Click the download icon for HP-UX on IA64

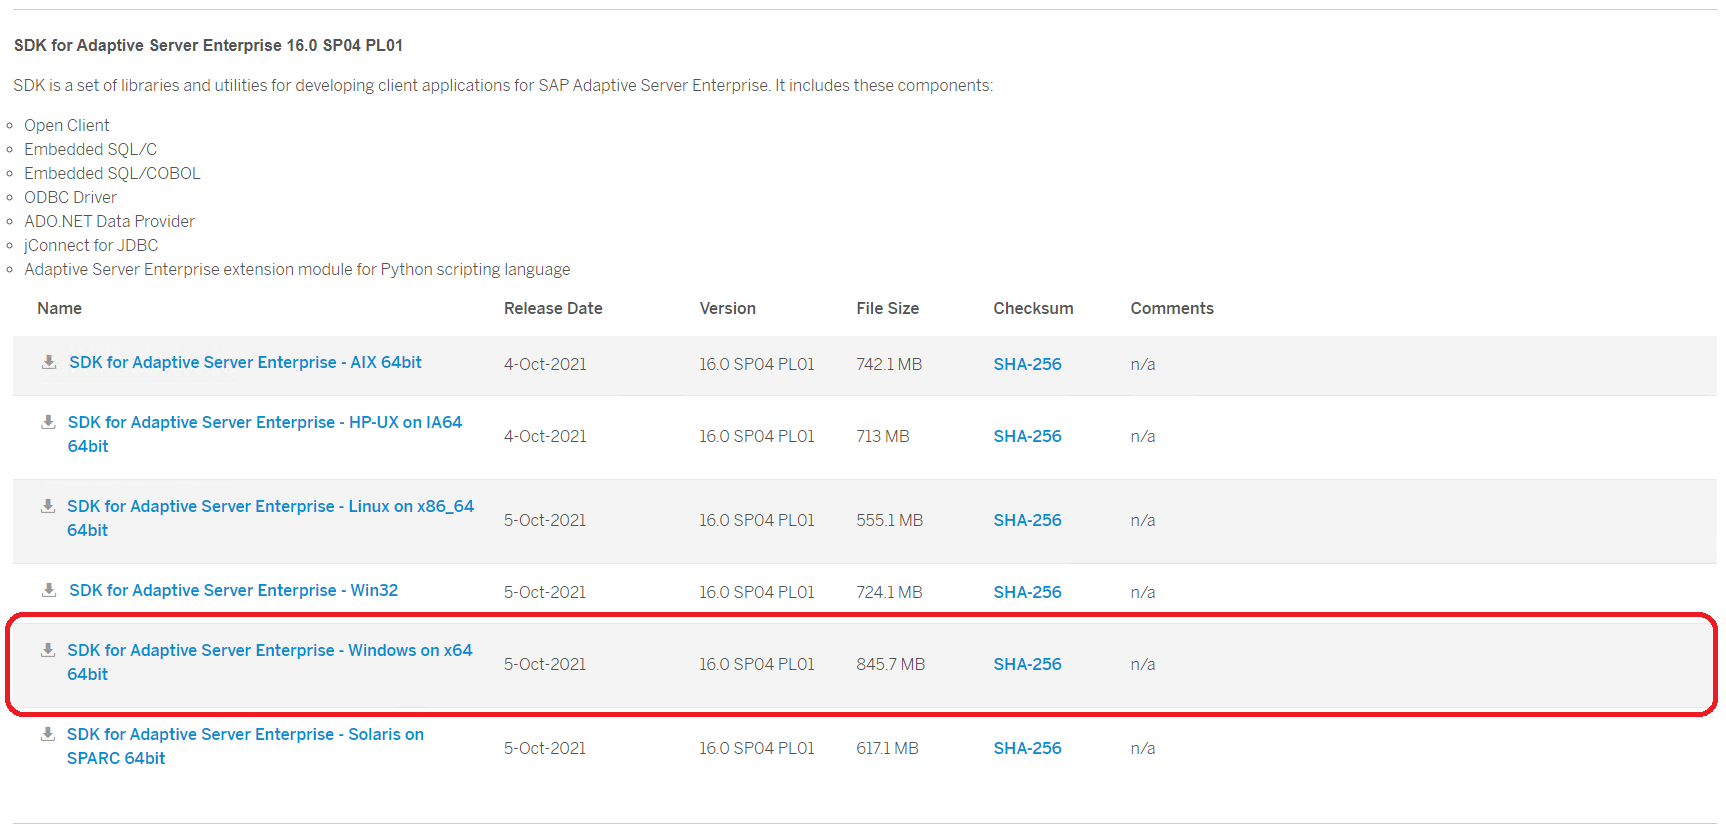(48, 422)
